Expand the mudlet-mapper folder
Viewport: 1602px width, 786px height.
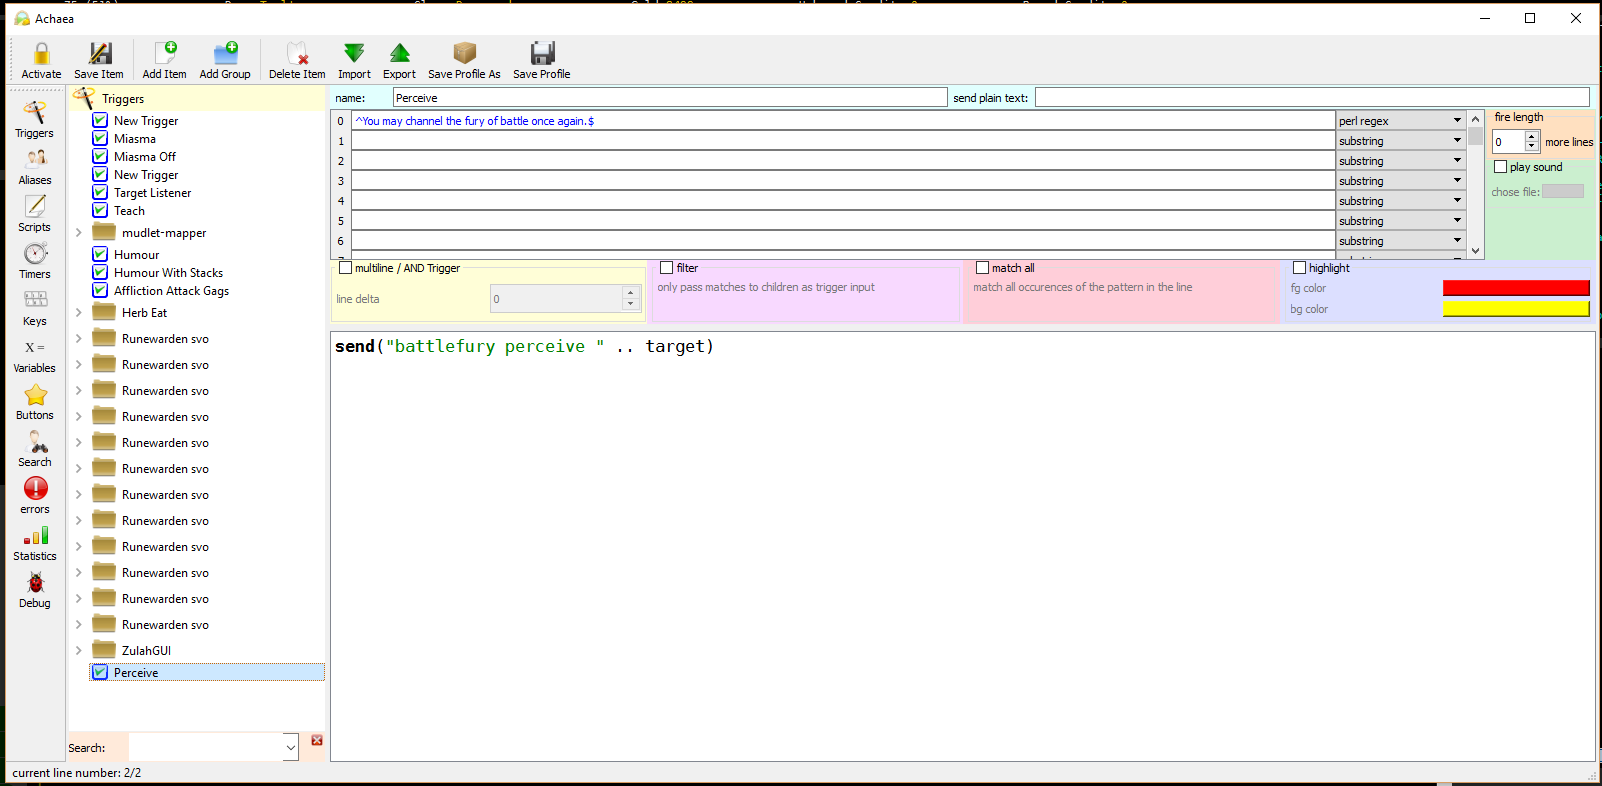(79, 233)
